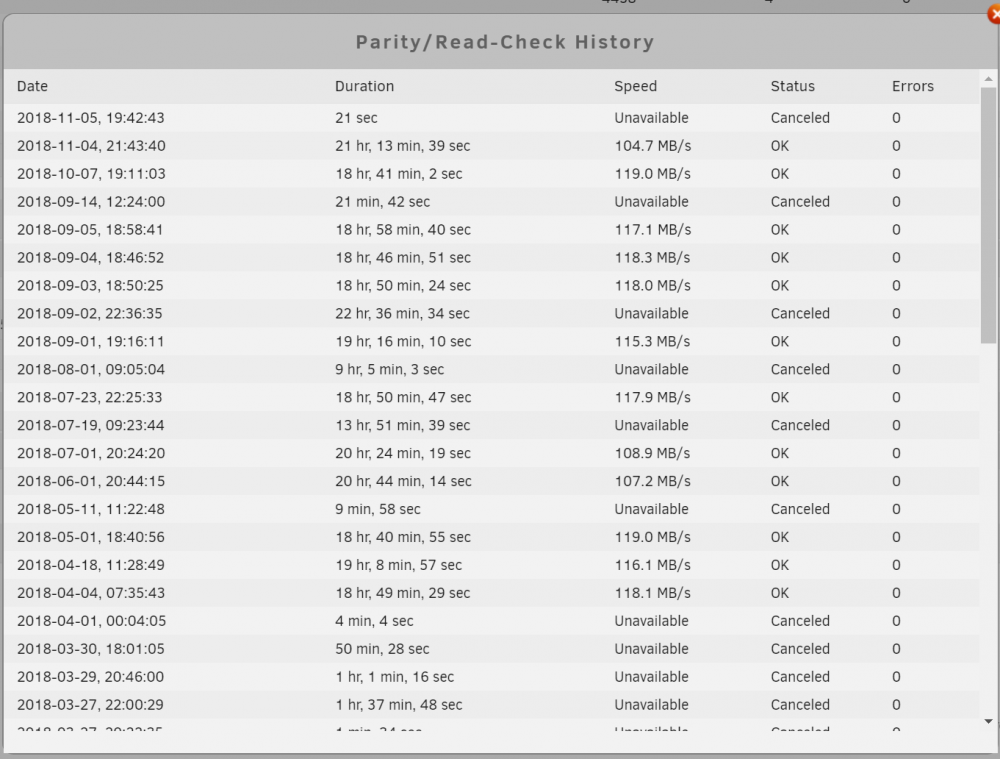Select the 2018-04-18, 11:28:49 row
The width and height of the screenshot is (1000, 759).
coord(491,565)
